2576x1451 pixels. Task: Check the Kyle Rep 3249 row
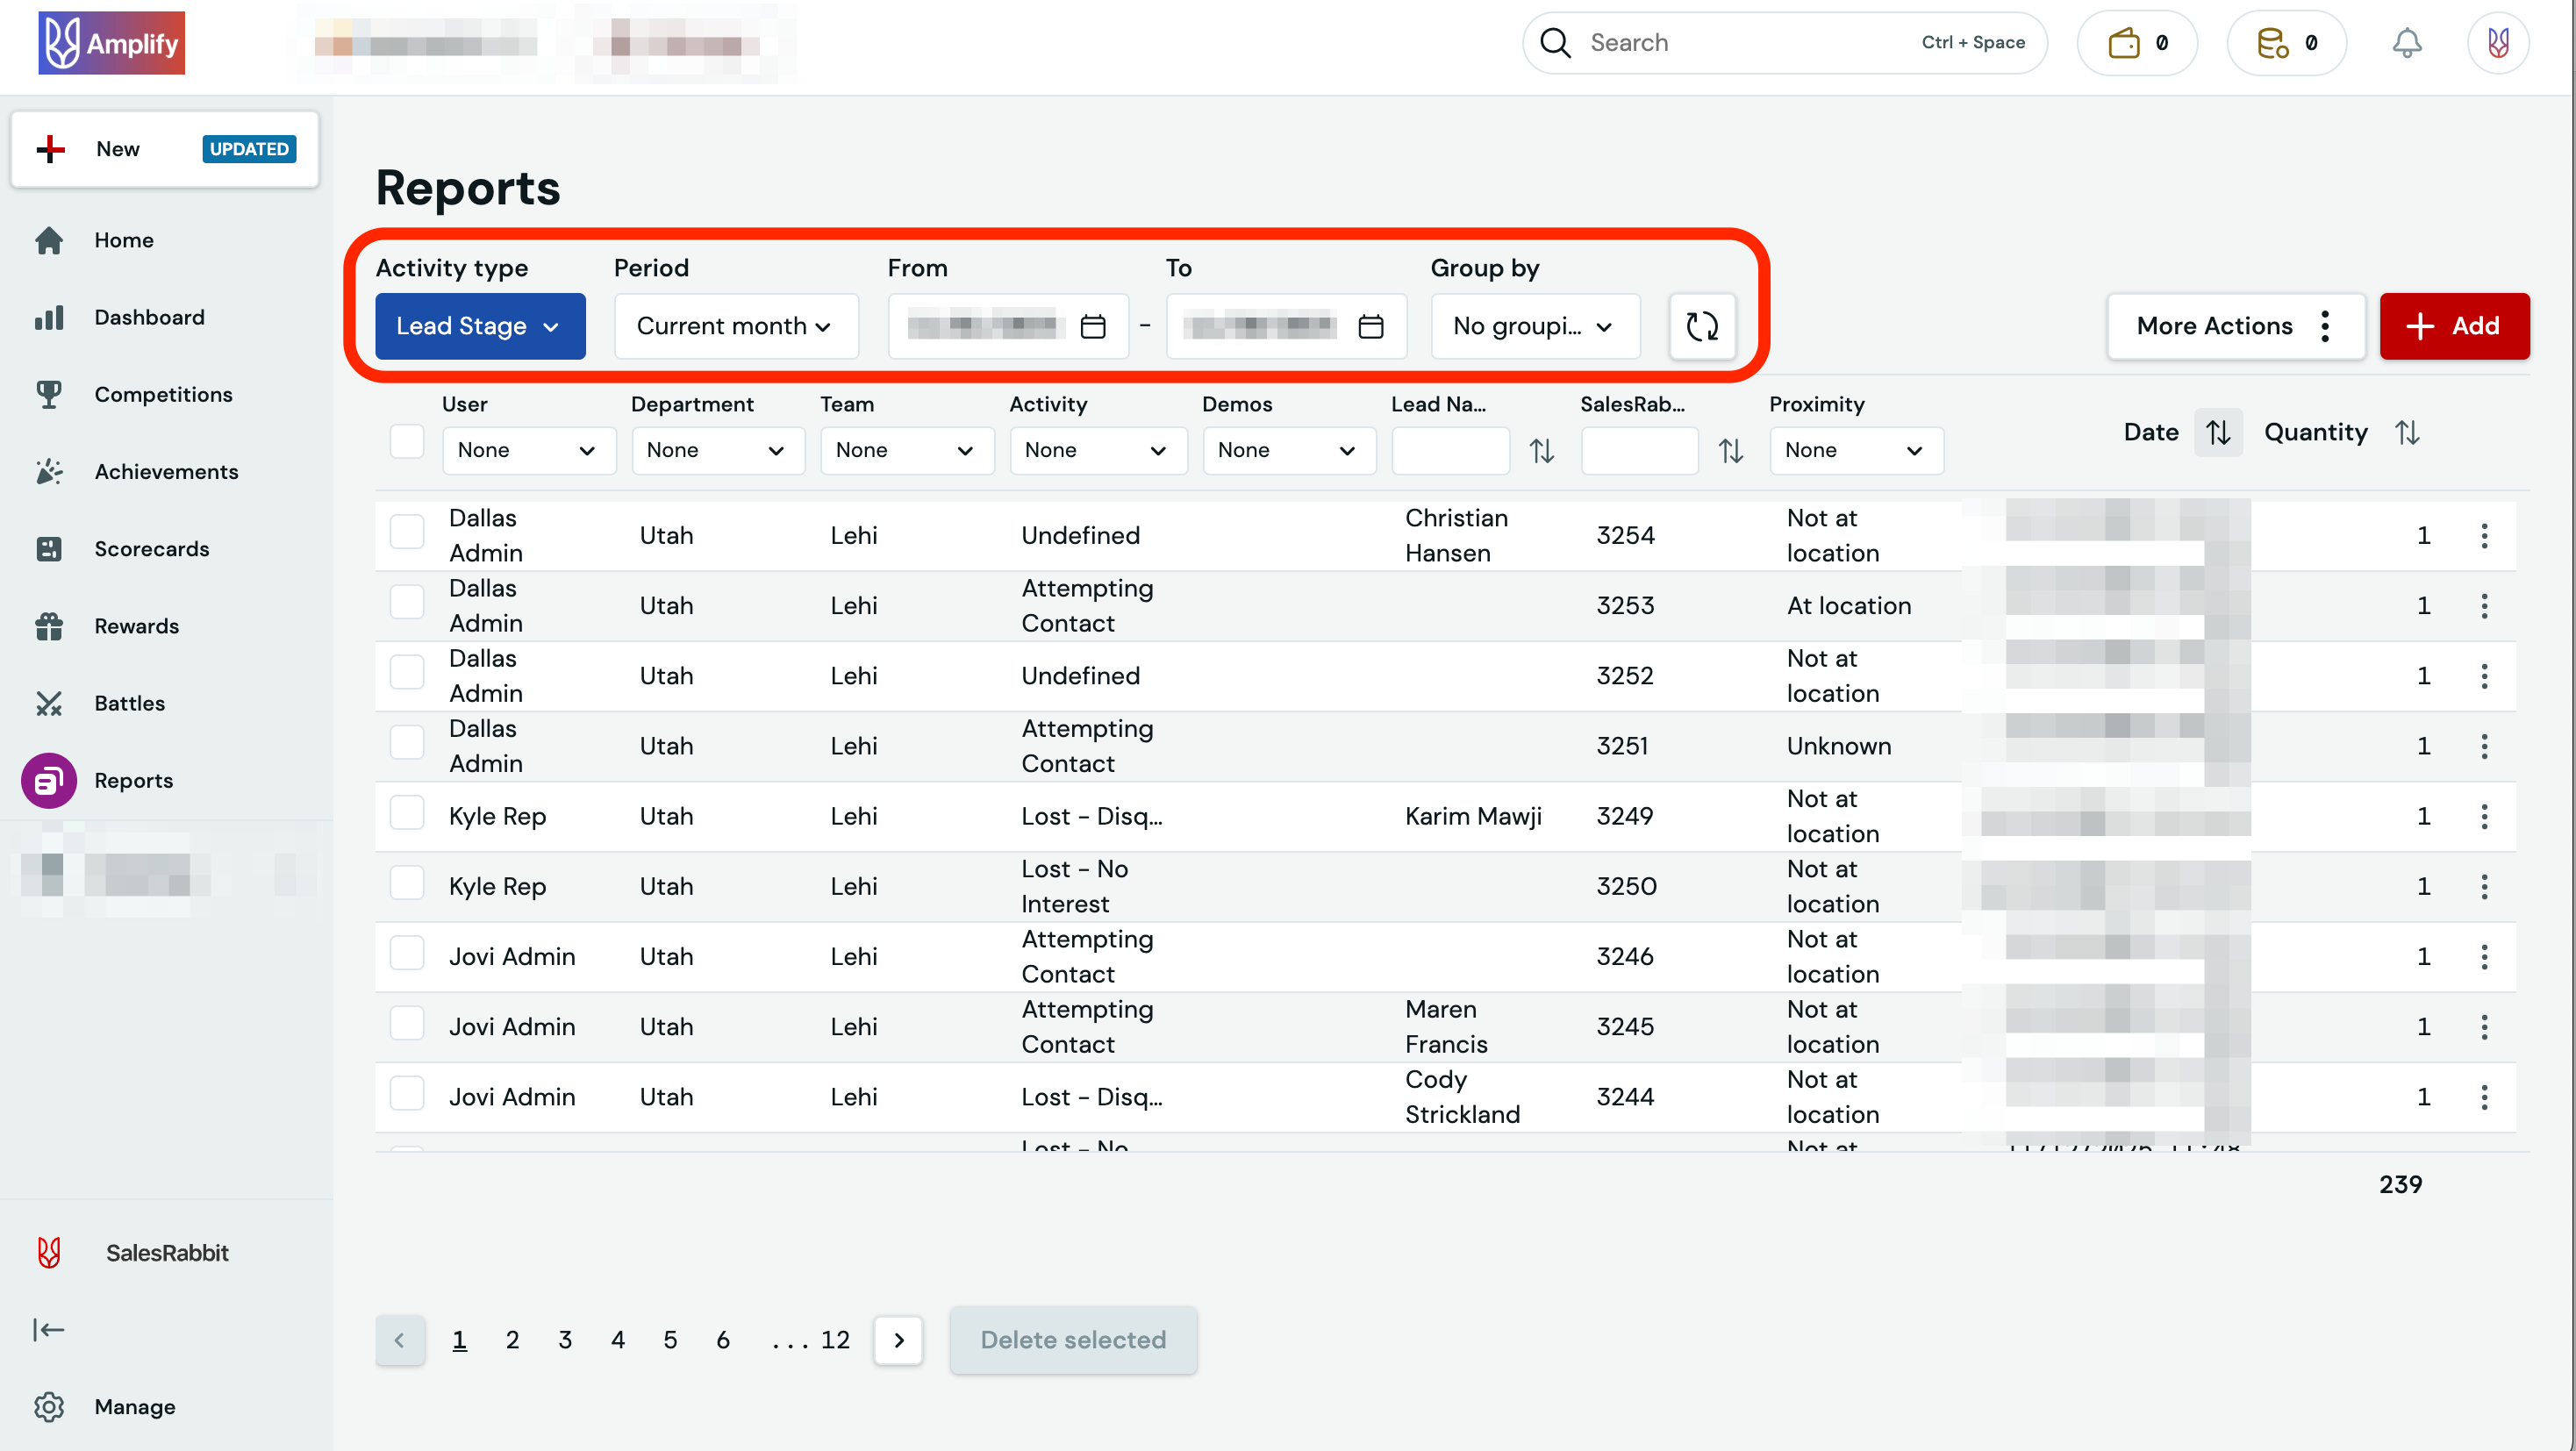[x=407, y=813]
